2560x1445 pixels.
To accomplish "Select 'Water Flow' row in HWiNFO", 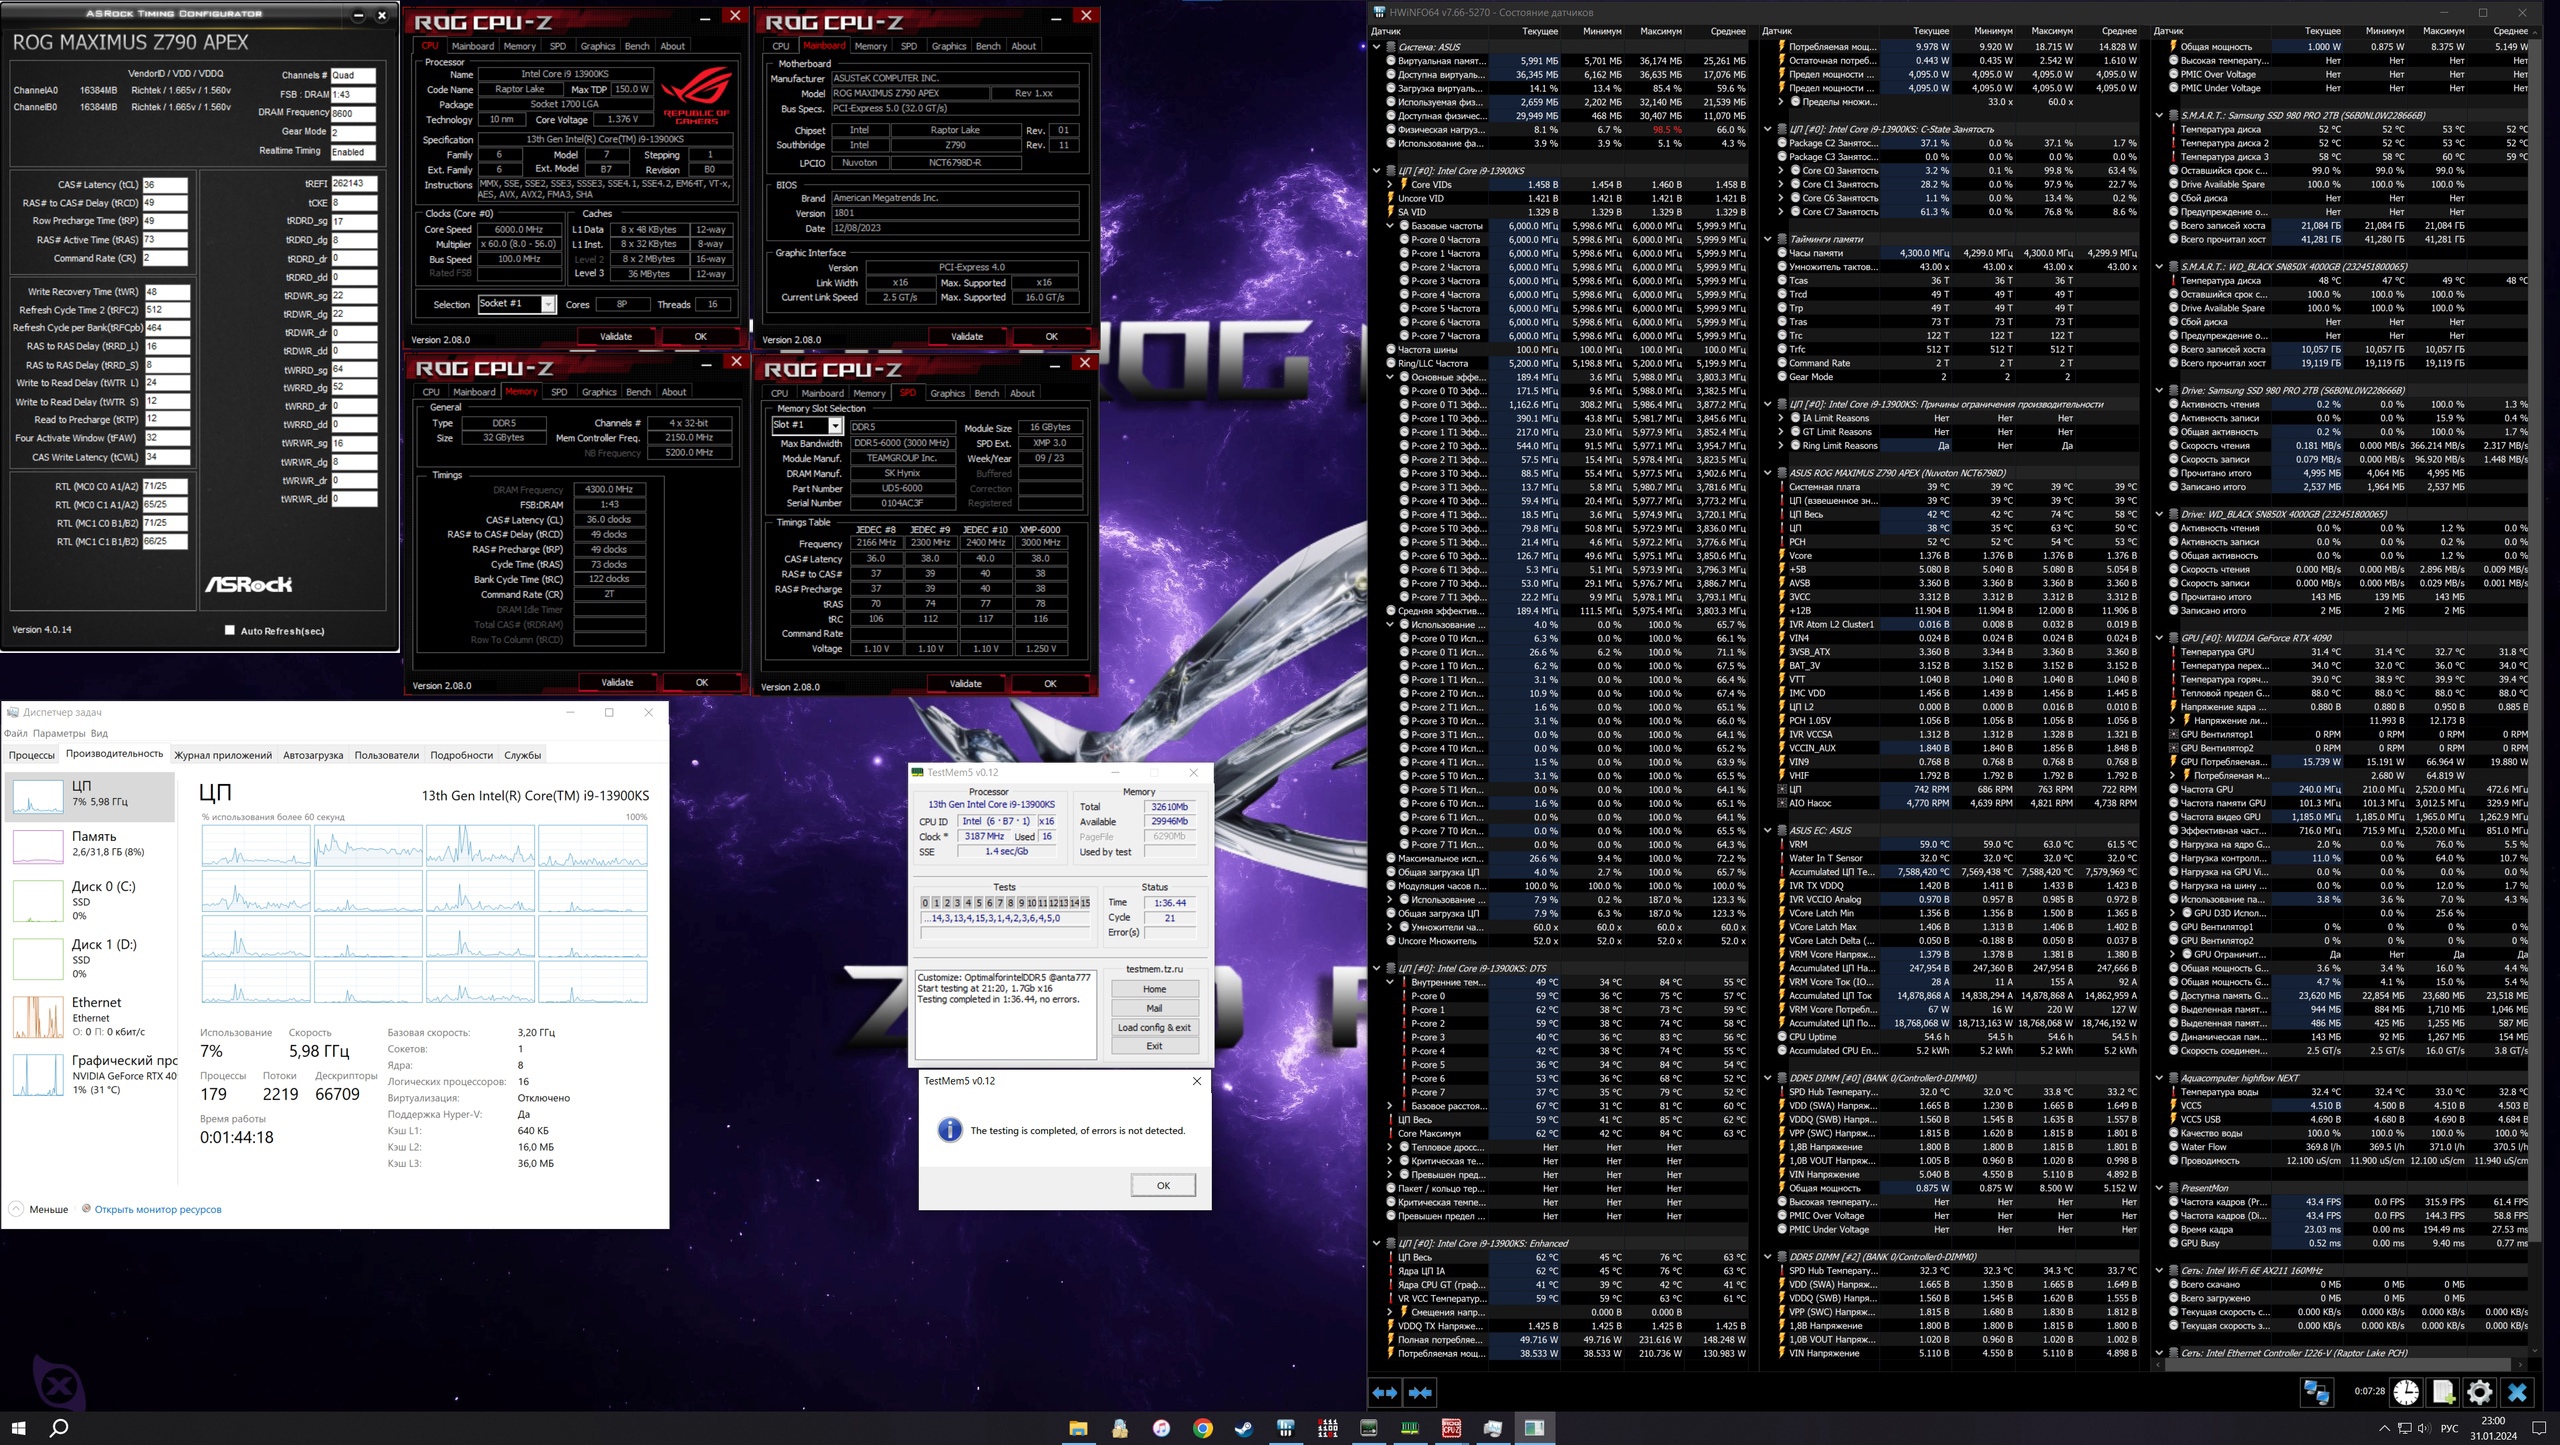I will [x=2346, y=1147].
